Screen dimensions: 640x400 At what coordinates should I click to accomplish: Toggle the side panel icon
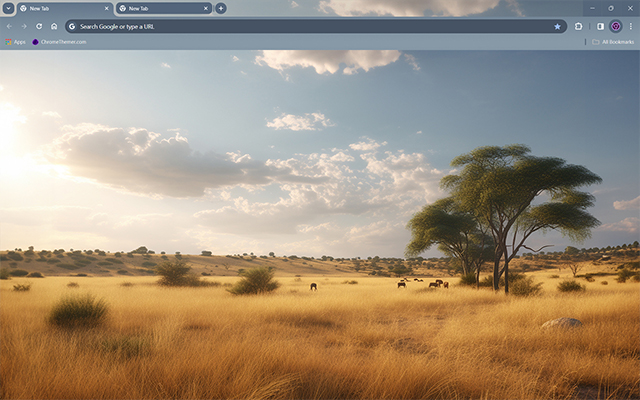click(x=600, y=27)
